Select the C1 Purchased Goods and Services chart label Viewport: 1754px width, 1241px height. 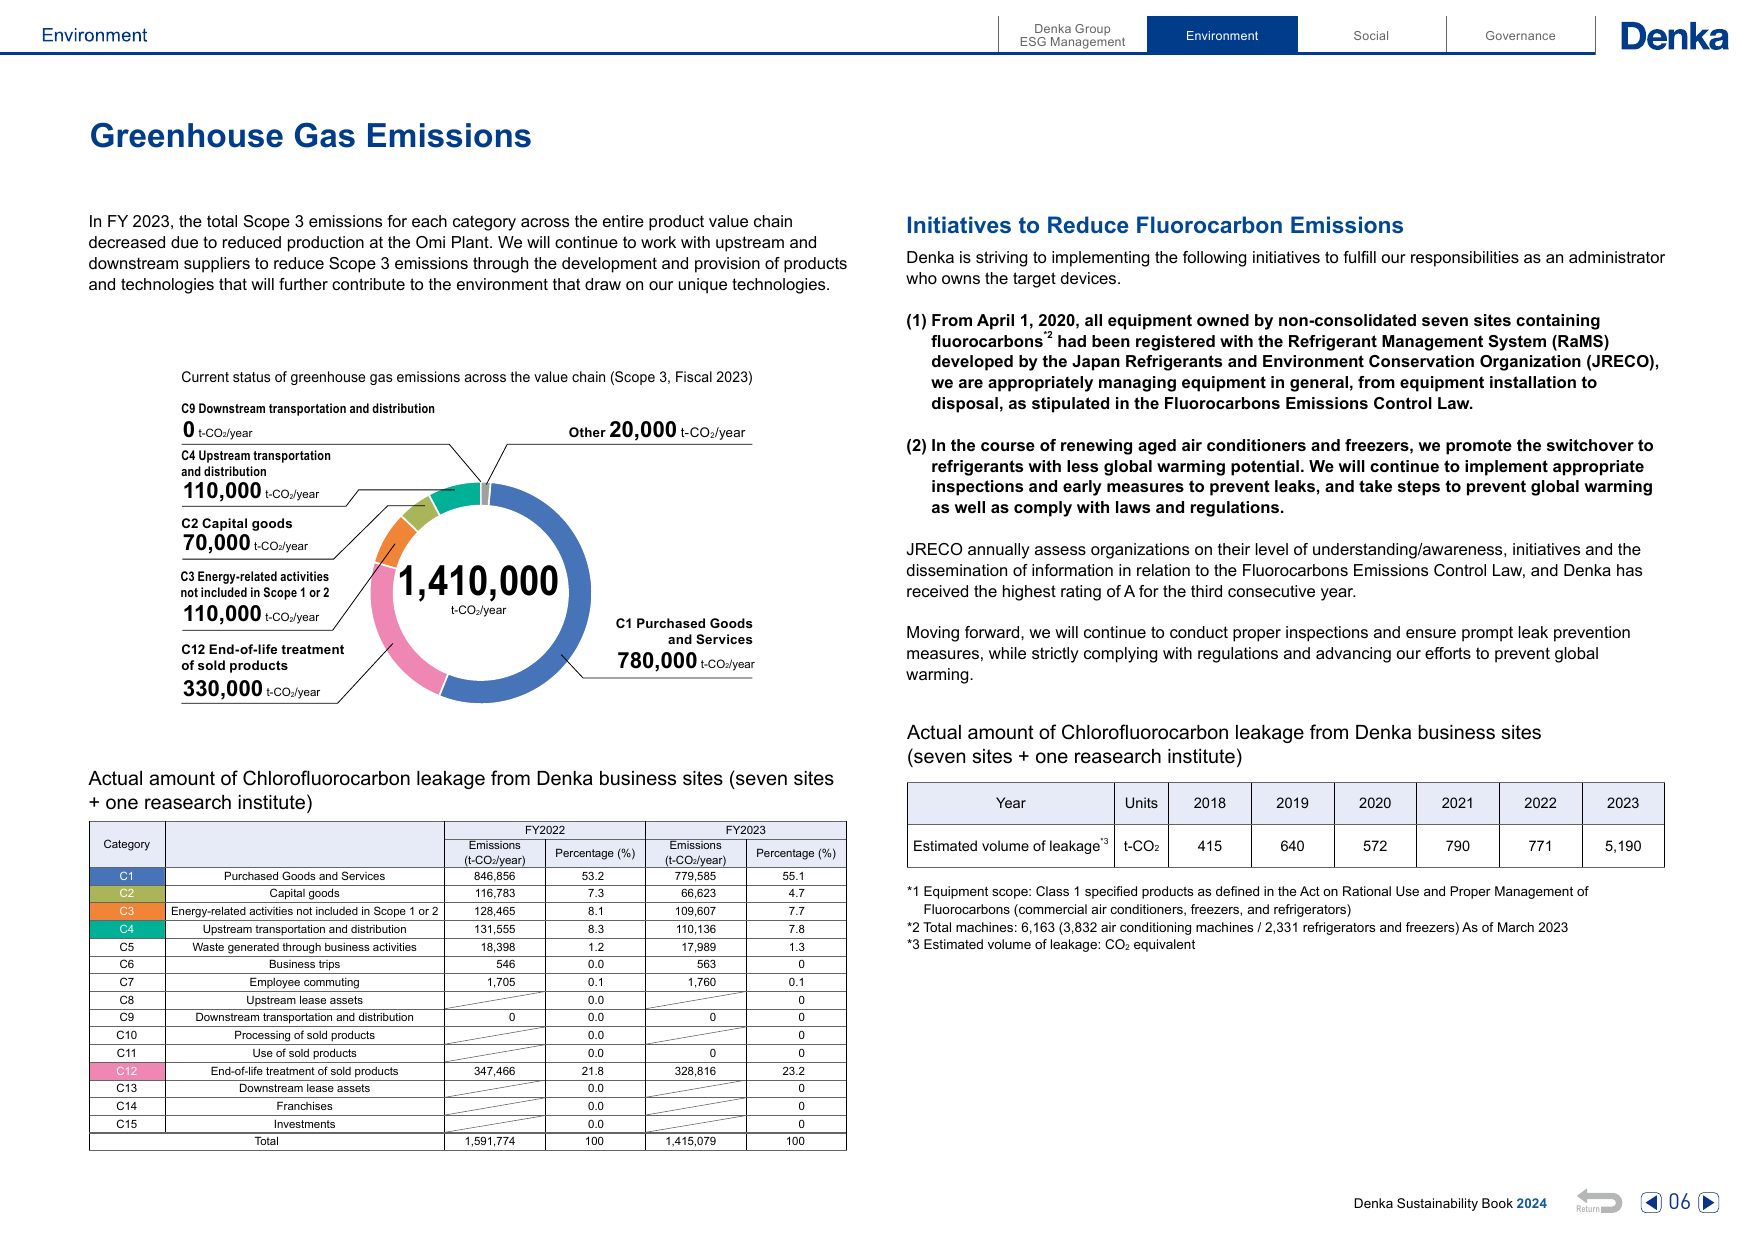(x=684, y=642)
